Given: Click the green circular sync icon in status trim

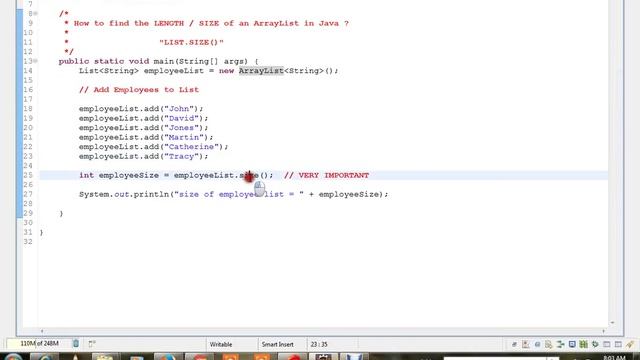Looking at the screenshot, I should [x=595, y=344].
